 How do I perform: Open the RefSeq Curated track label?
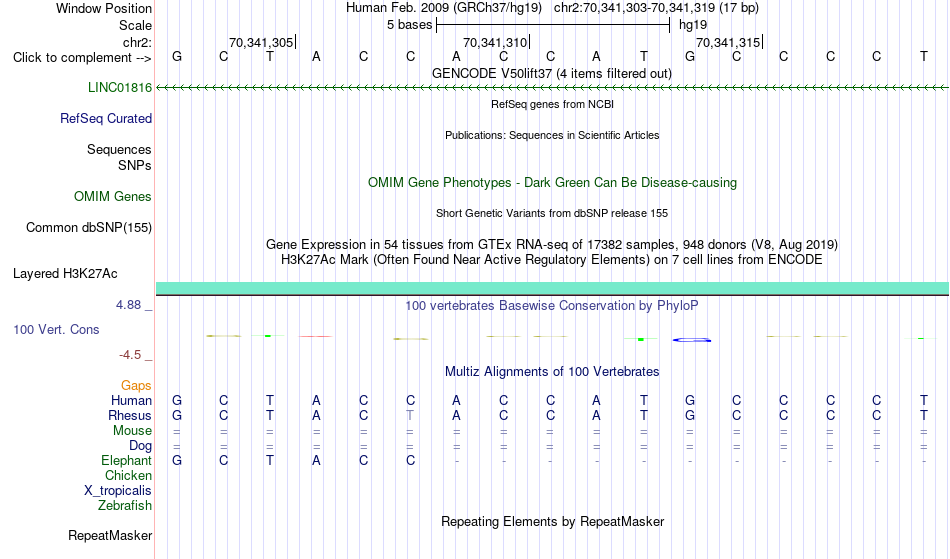pos(106,118)
